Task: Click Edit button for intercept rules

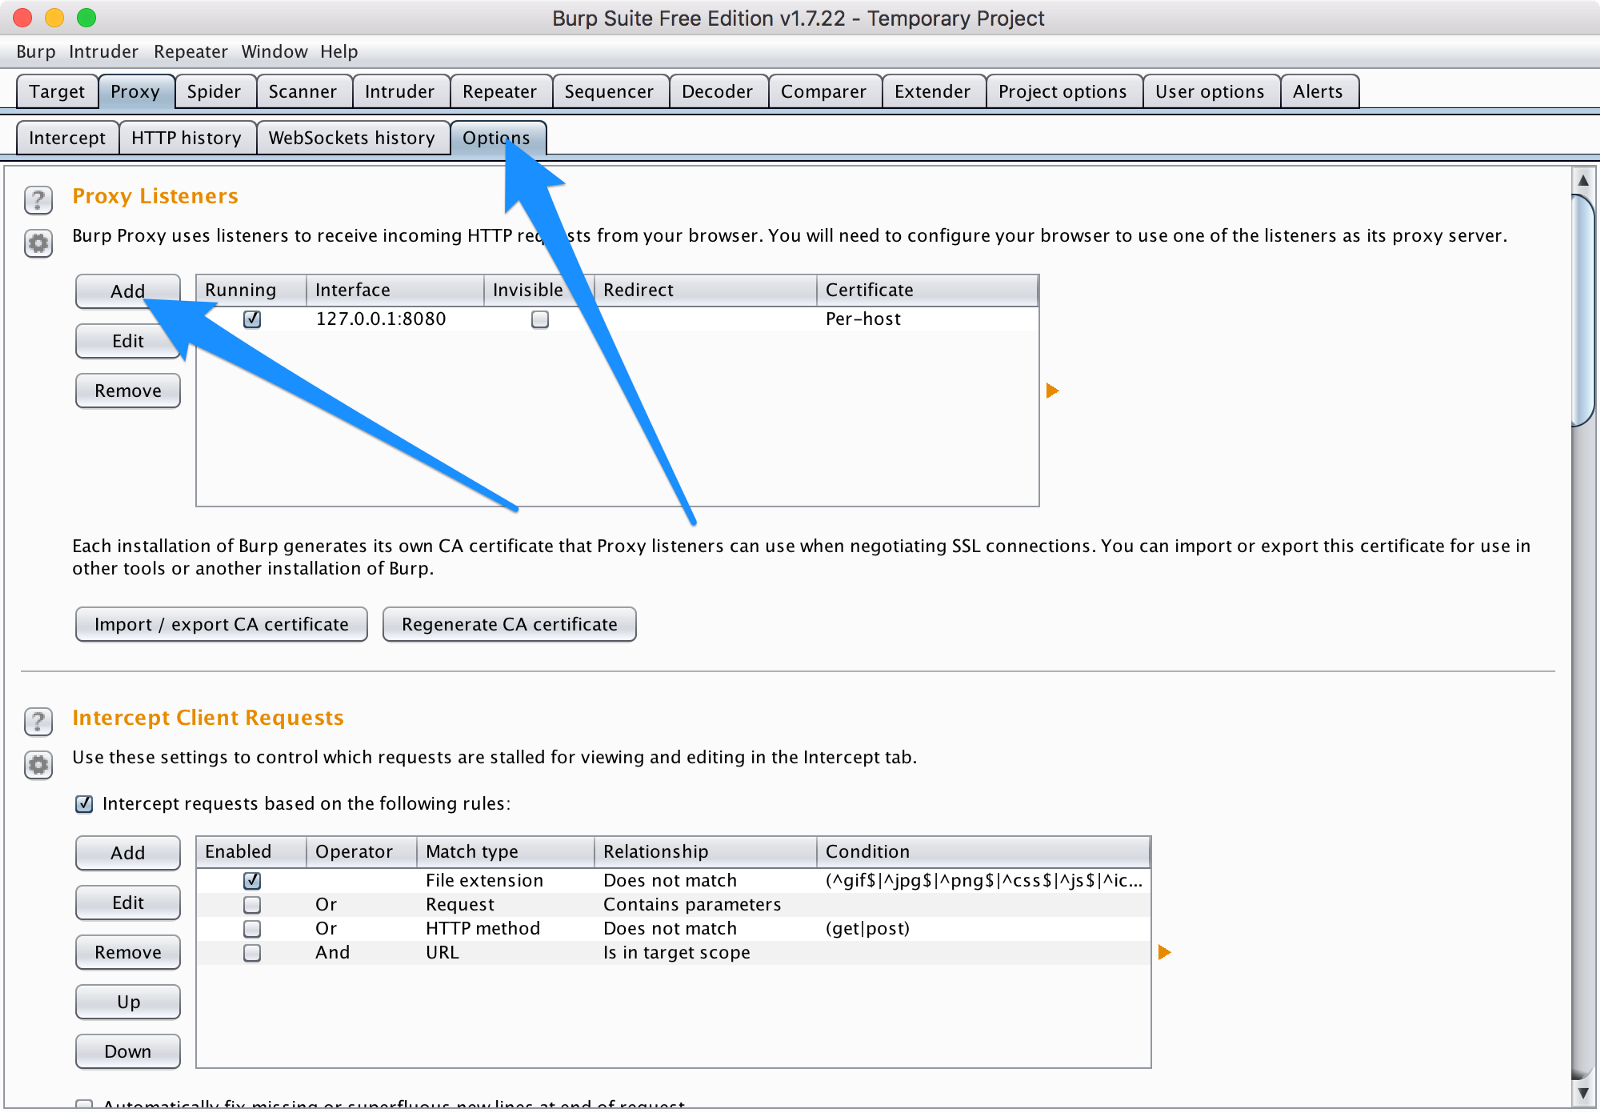Action: tap(128, 903)
